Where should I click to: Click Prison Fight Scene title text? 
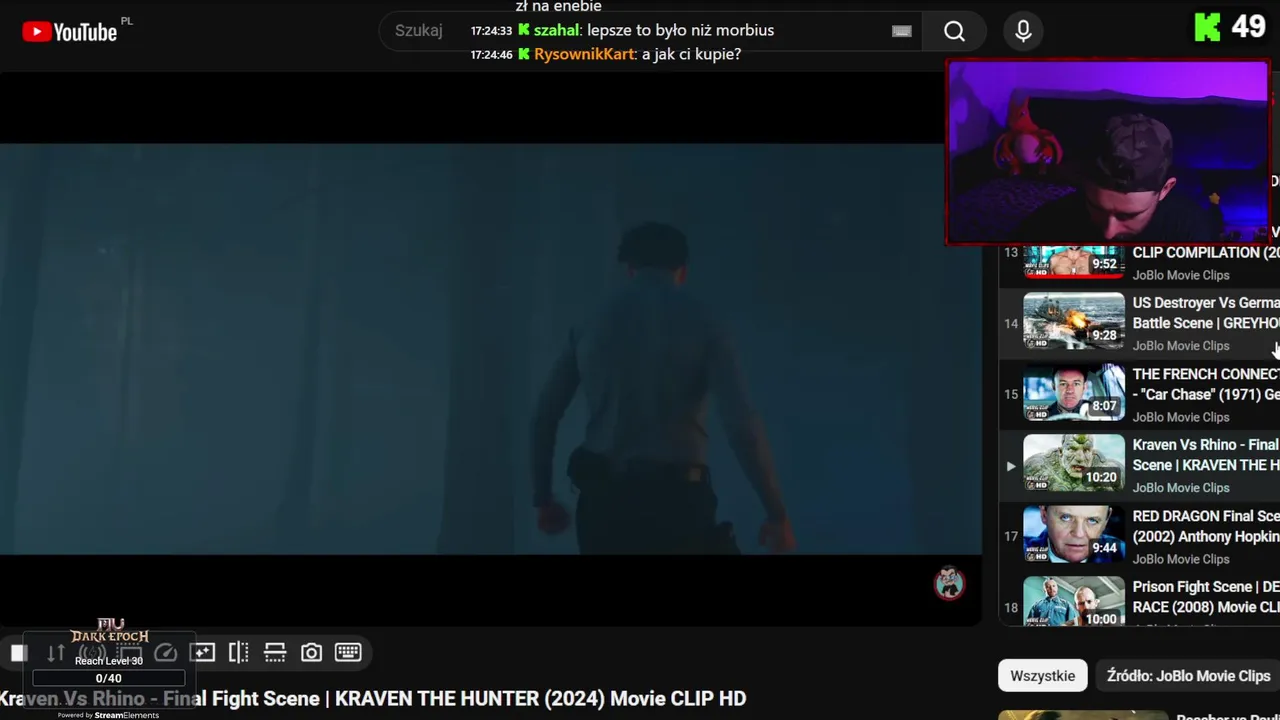click(1206, 597)
